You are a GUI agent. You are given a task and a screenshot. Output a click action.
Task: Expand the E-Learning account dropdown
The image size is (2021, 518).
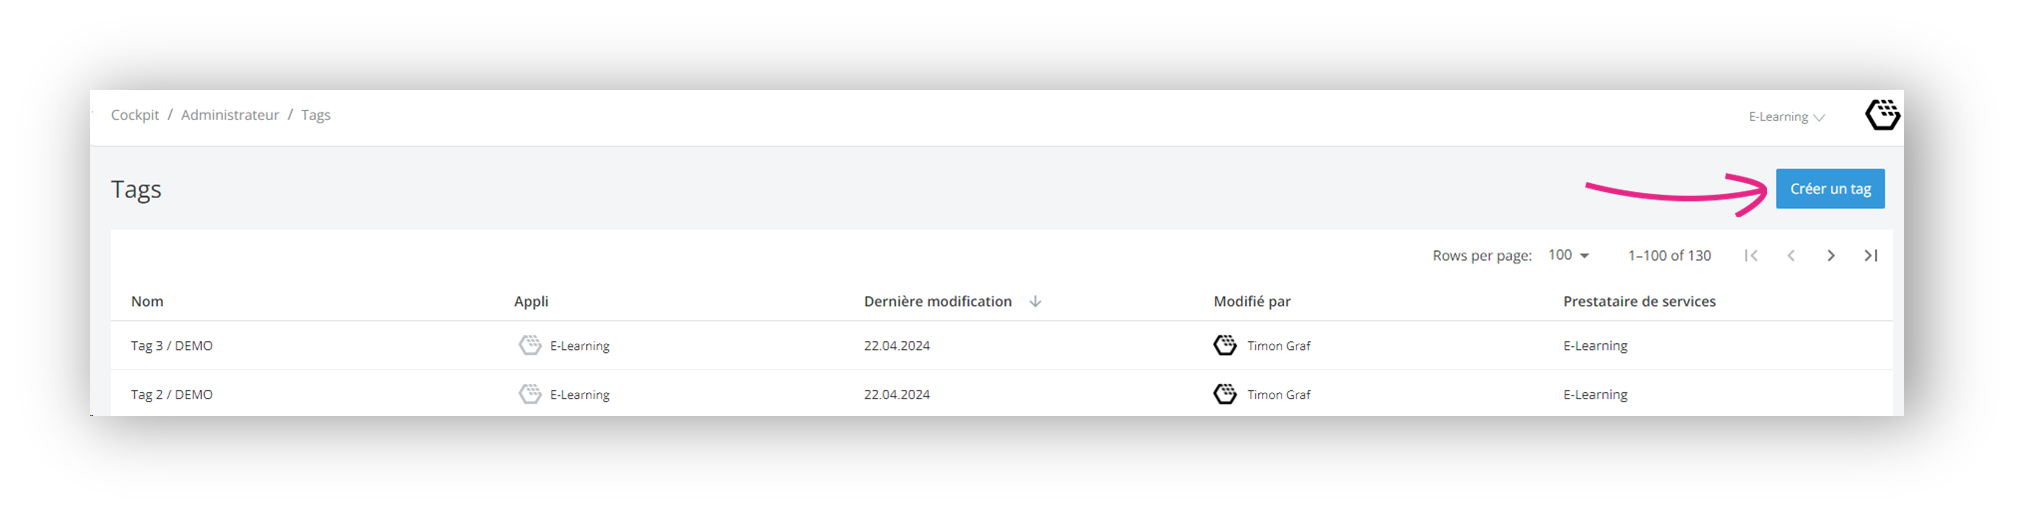click(x=1786, y=117)
